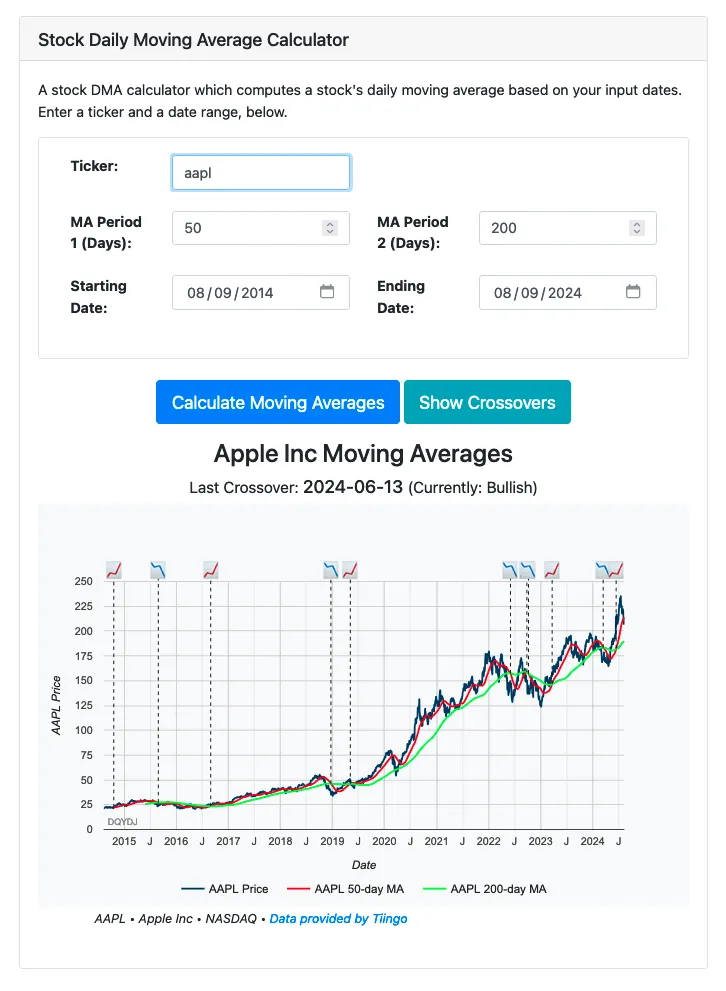
Task: Toggle visibility of the AAPL 200-day MA line
Action: click(495, 888)
